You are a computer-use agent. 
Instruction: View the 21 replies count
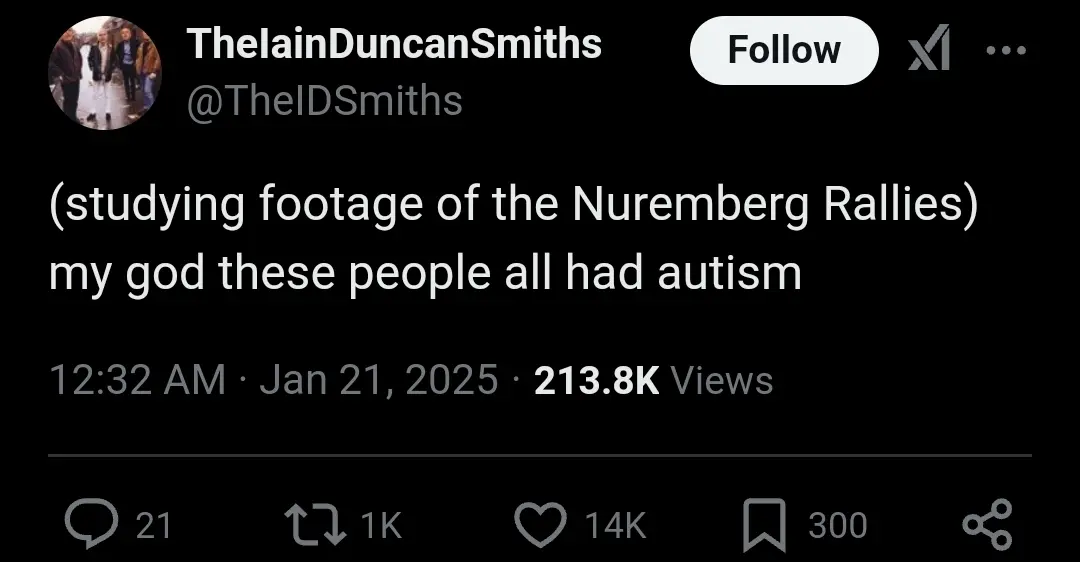coord(153,525)
